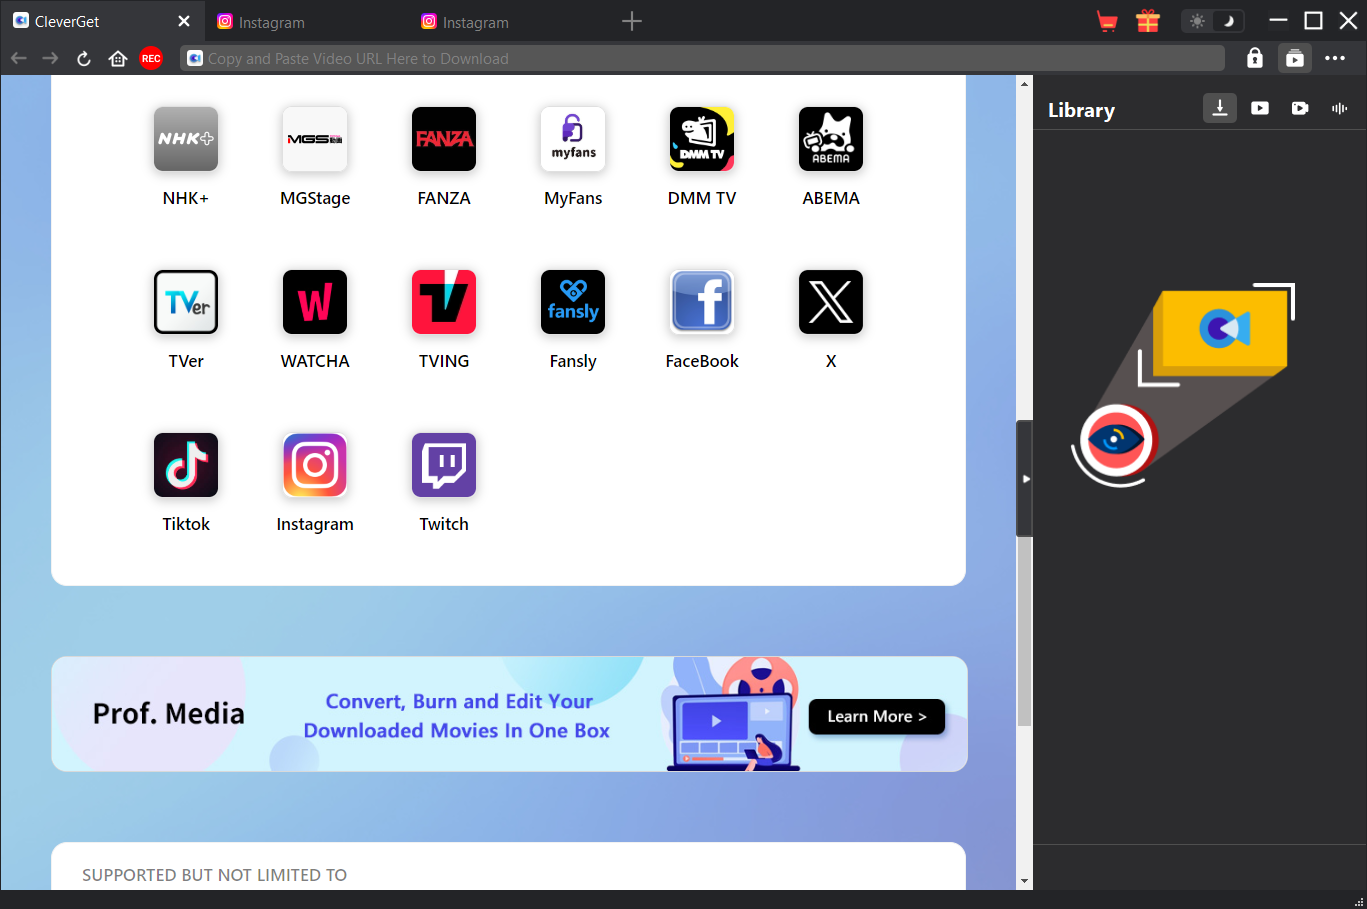Open the three-dot more options menu
The width and height of the screenshot is (1367, 909).
[1335, 59]
